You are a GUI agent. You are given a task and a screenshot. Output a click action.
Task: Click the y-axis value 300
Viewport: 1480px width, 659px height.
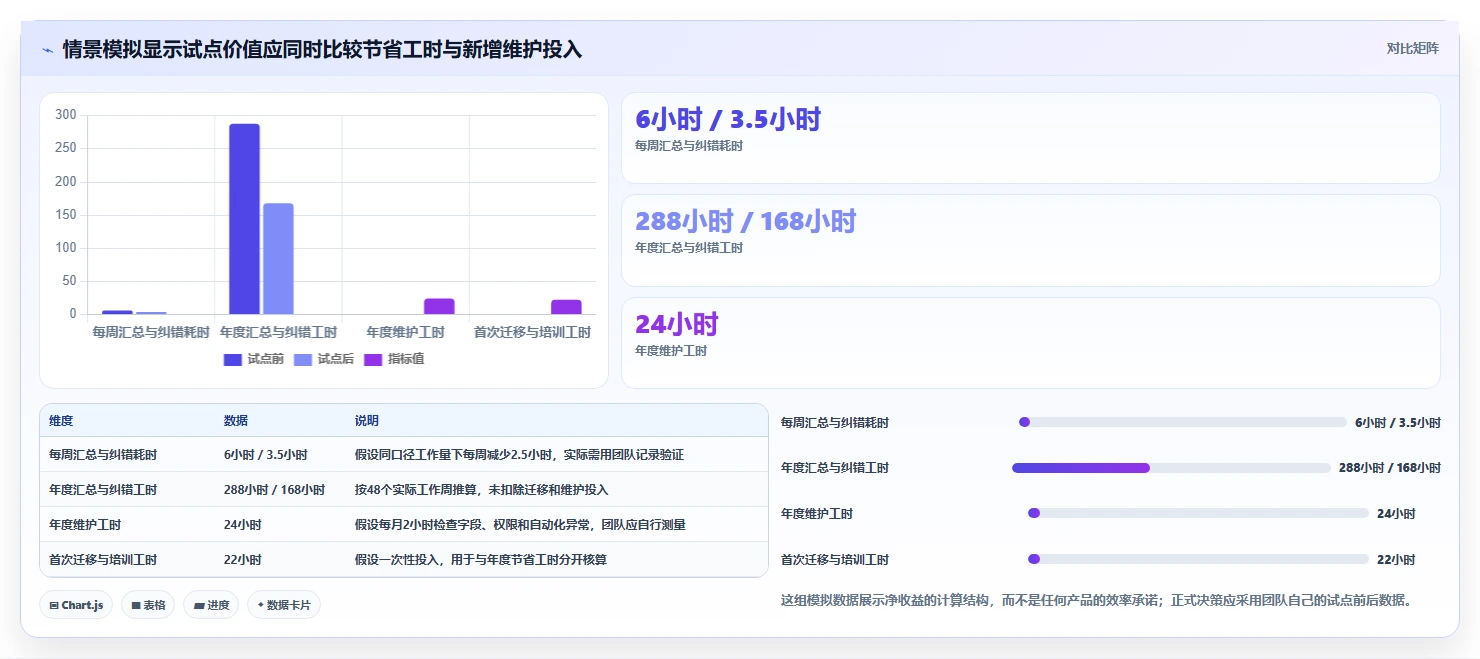66,115
